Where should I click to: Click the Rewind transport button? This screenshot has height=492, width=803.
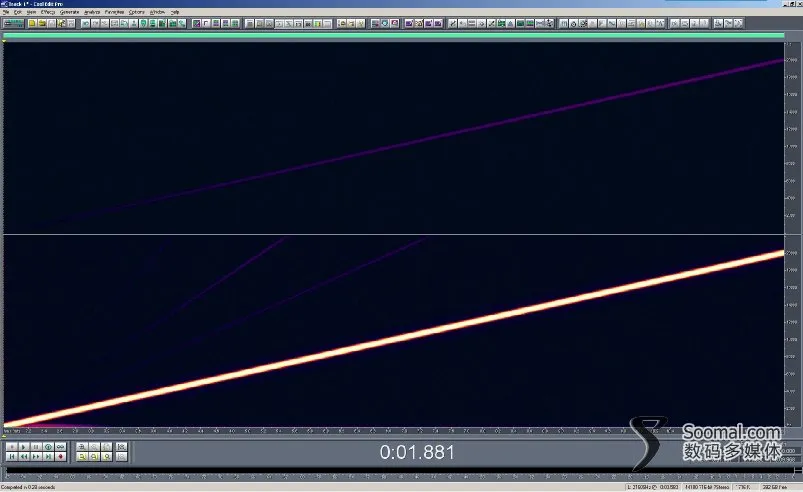coord(24,457)
